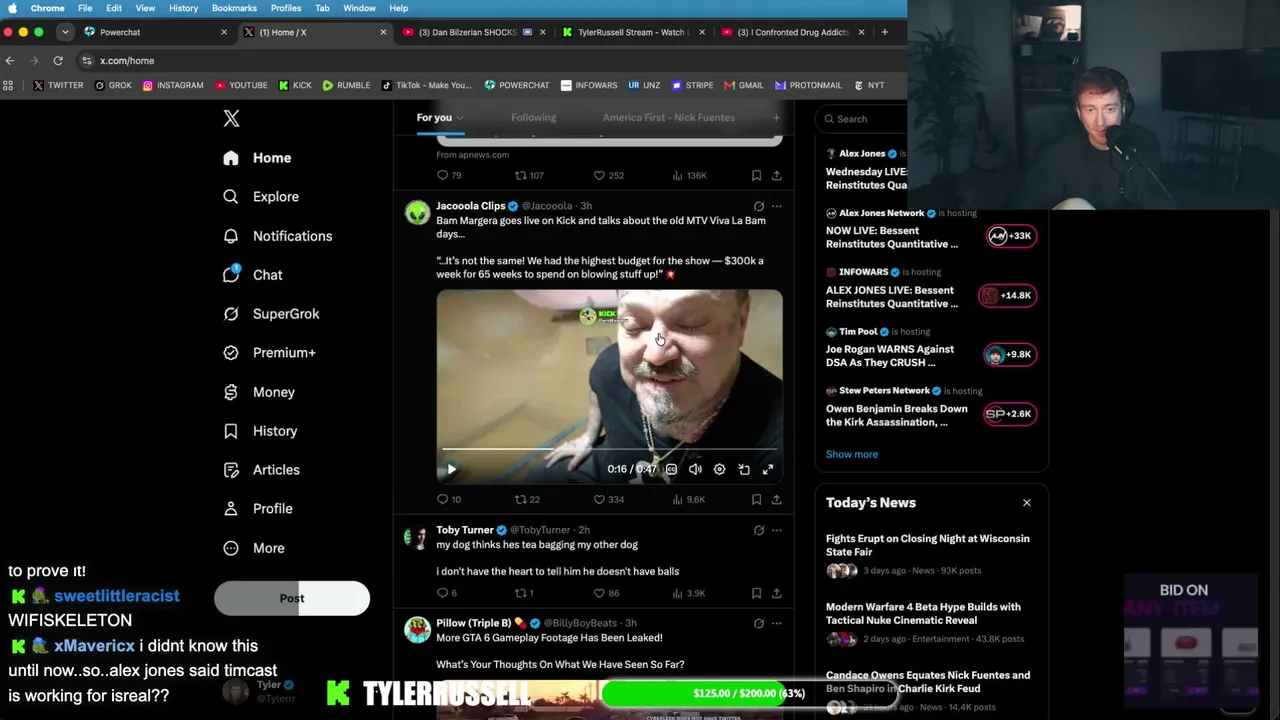This screenshot has height=720, width=1280.
Task: Open Chrome tab search dropdown
Action: (65, 32)
